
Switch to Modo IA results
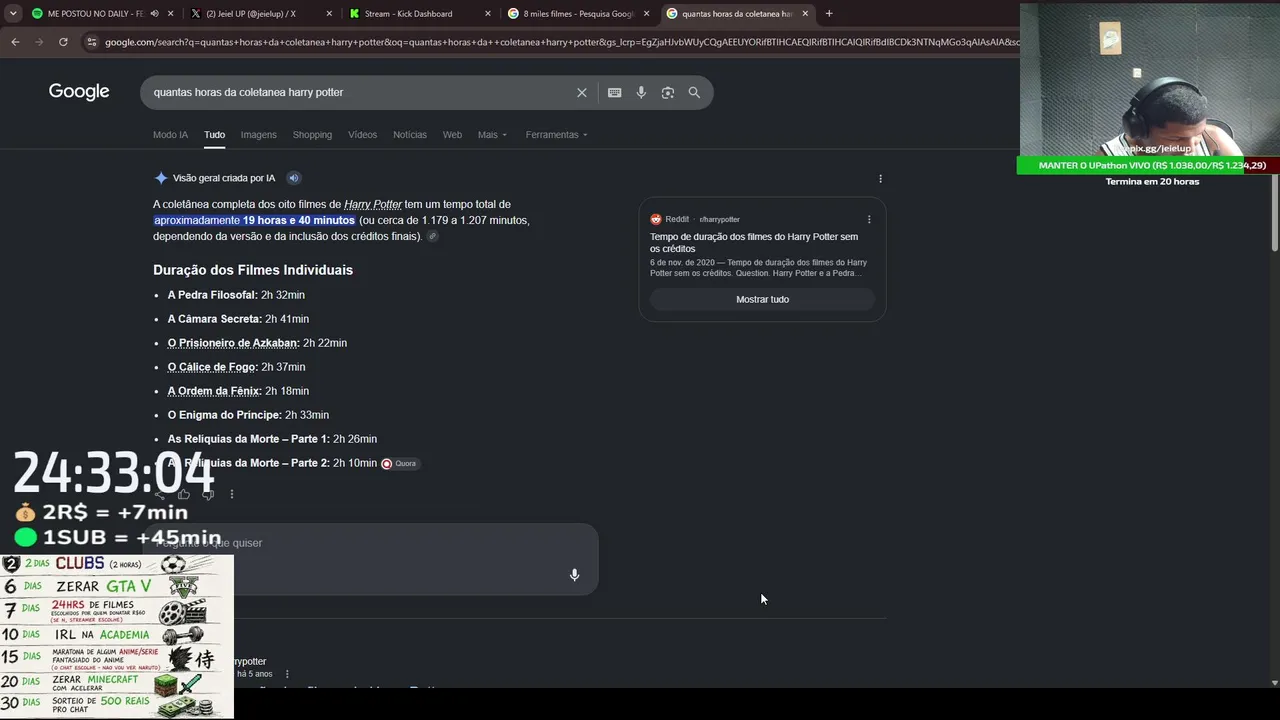point(170,135)
